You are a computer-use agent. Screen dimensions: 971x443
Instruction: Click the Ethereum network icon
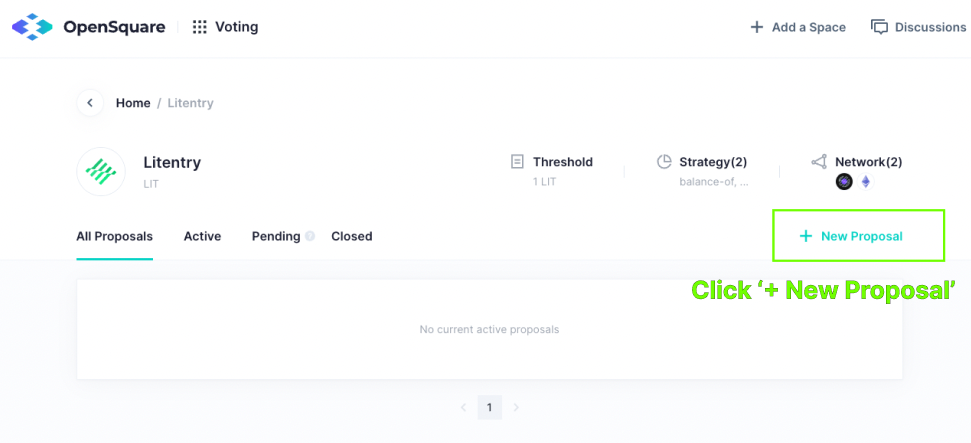click(x=866, y=182)
